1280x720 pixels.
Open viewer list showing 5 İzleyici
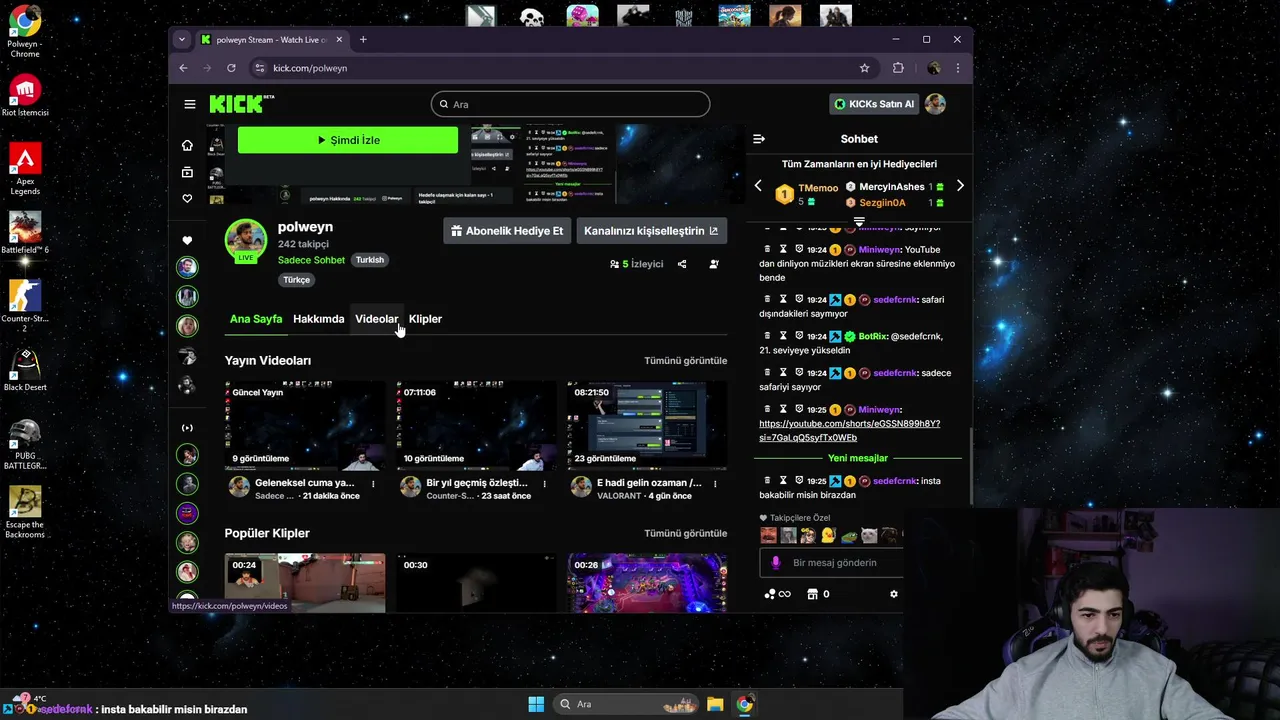pos(636,264)
